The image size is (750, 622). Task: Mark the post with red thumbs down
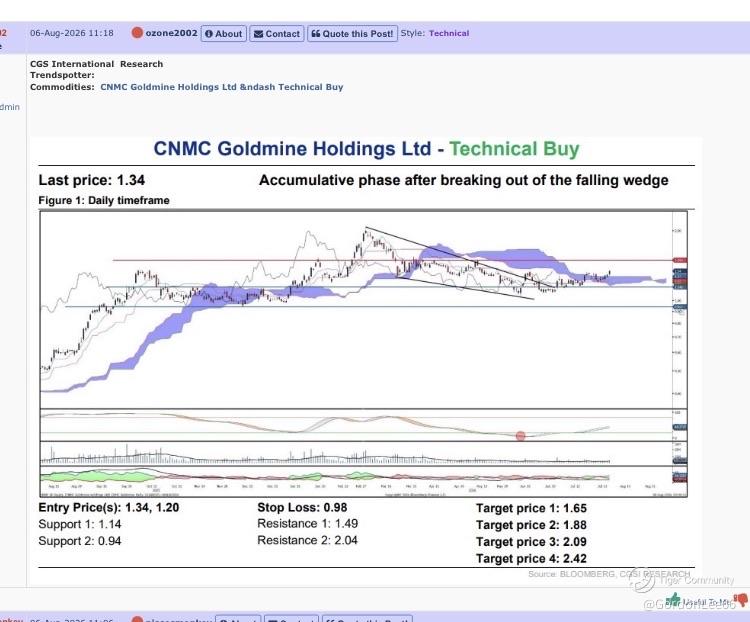[x=741, y=600]
